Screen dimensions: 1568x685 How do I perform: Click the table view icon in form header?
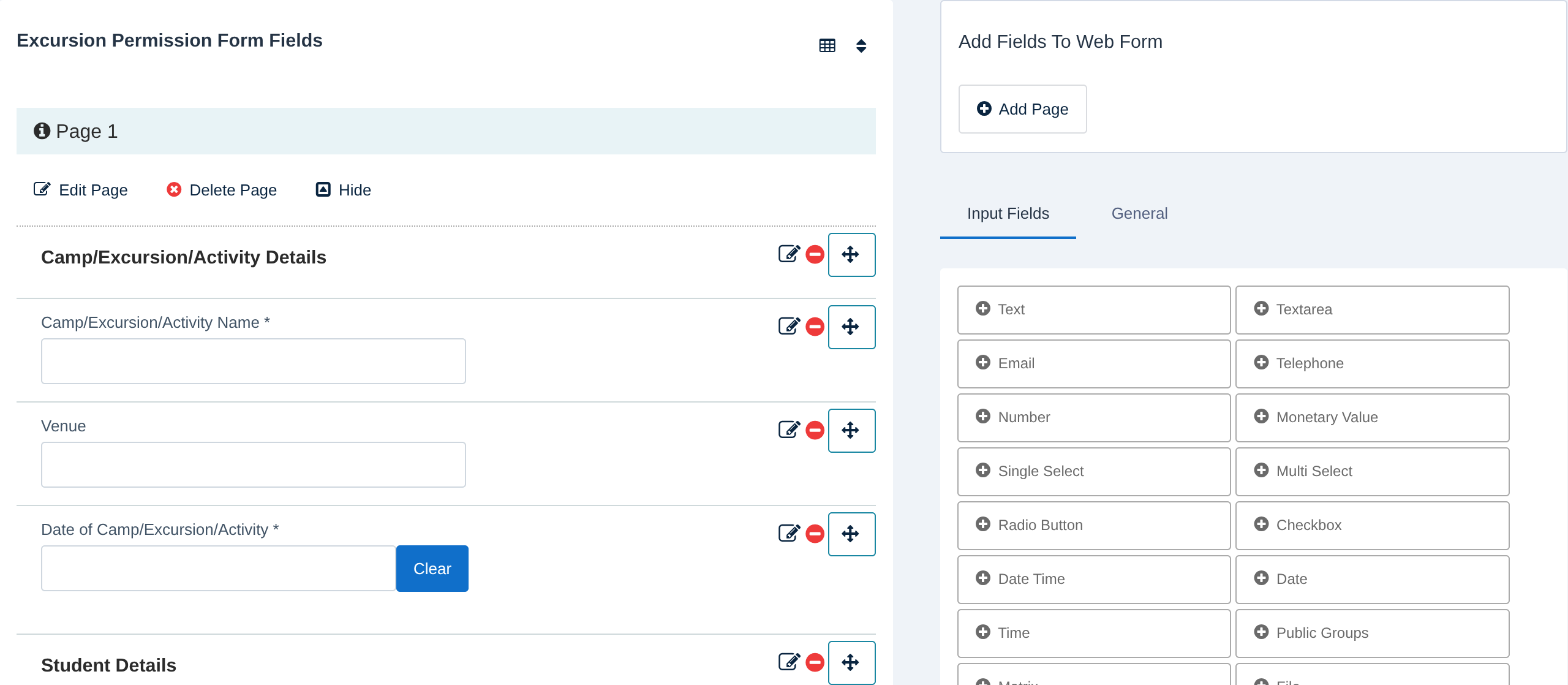point(827,45)
